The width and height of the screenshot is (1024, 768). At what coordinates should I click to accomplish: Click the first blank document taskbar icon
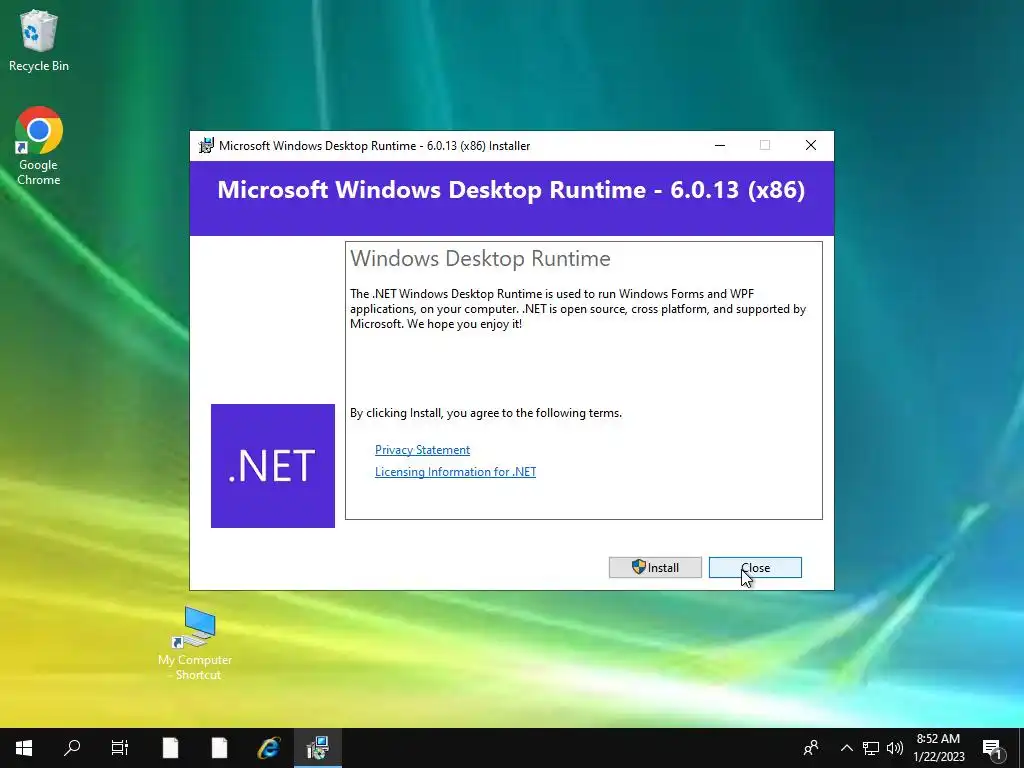170,748
